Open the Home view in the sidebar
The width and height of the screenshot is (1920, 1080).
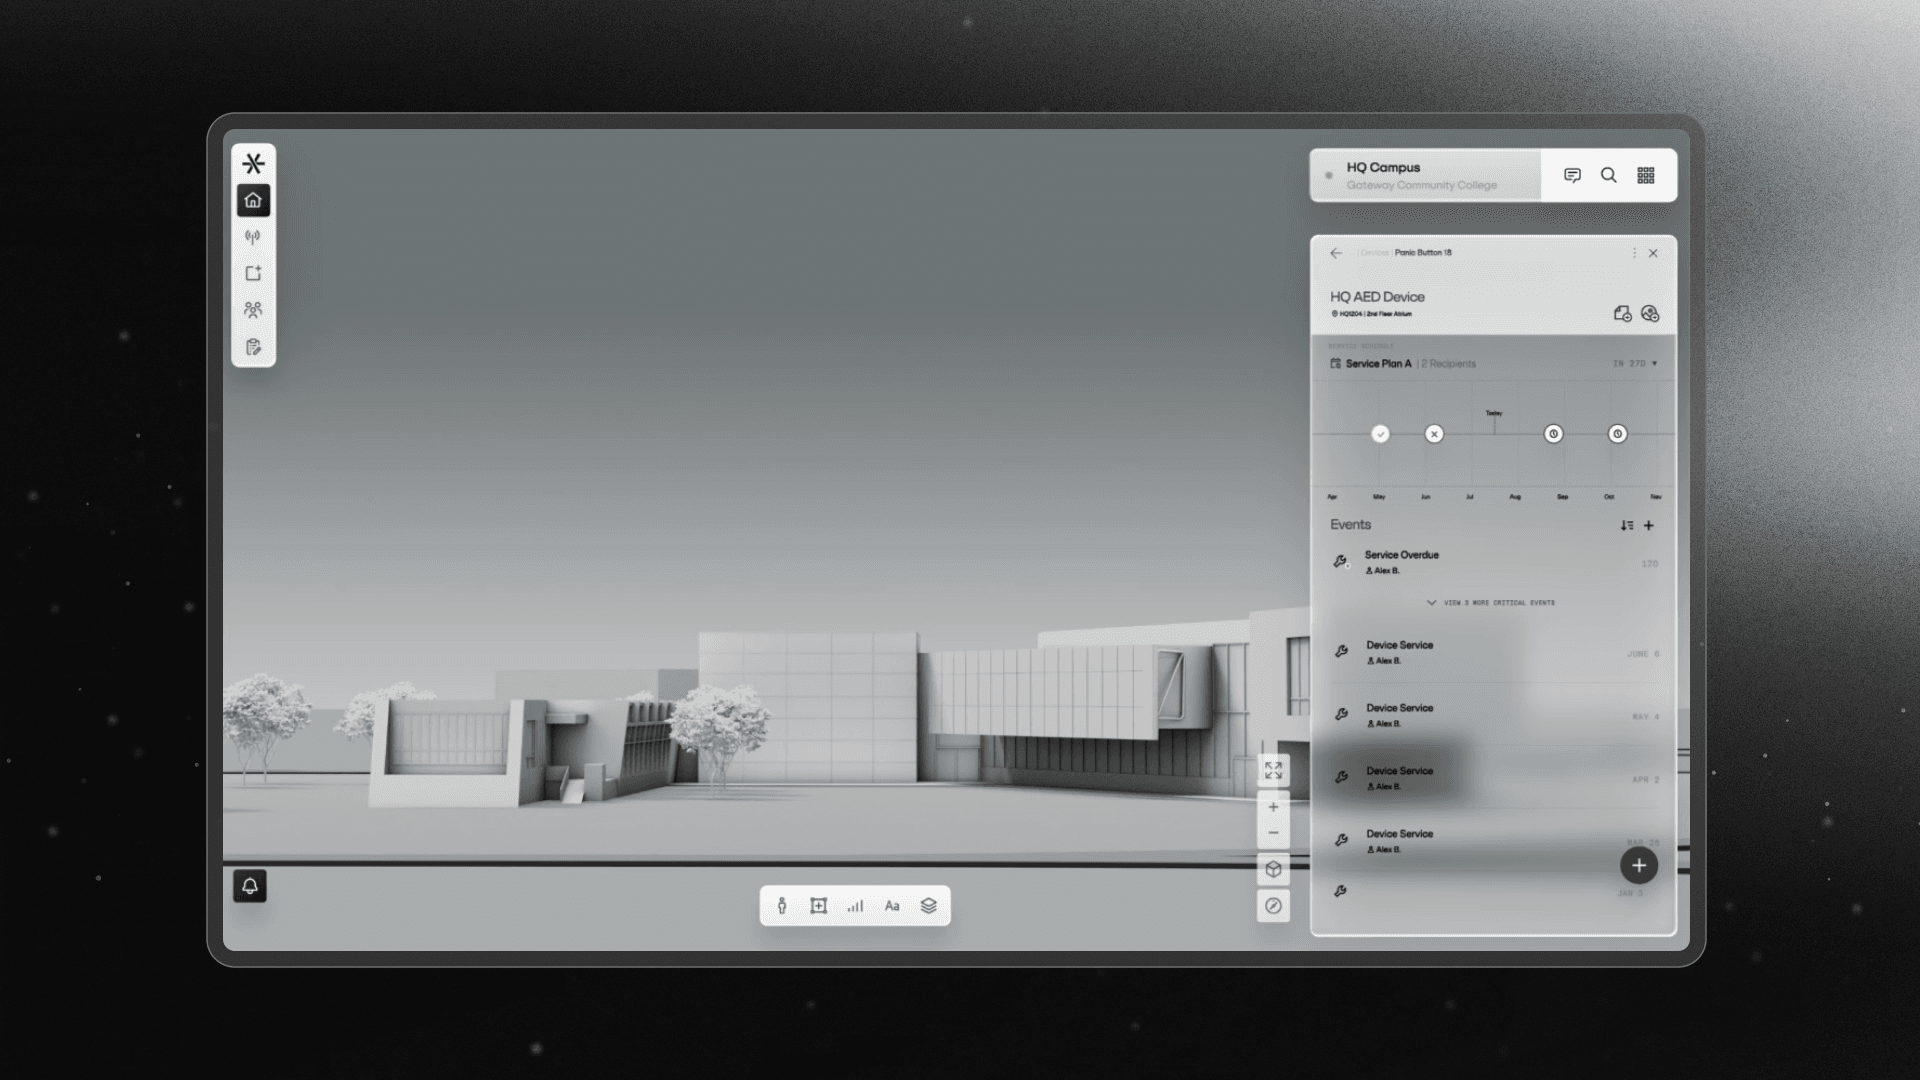[x=253, y=200]
